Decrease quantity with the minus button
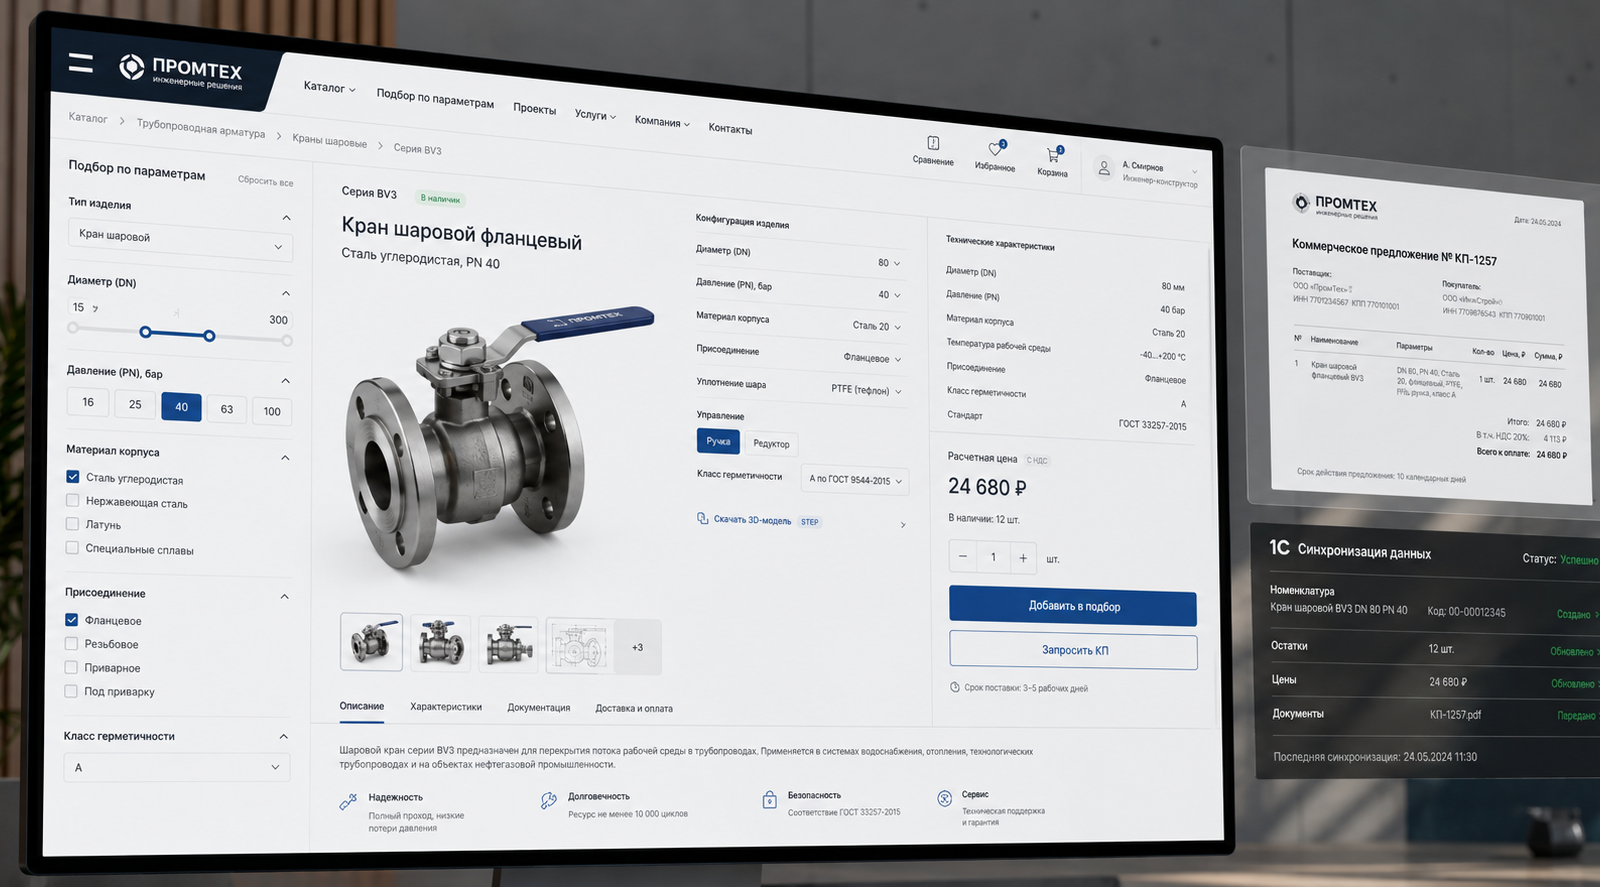 pyautogui.click(x=963, y=556)
